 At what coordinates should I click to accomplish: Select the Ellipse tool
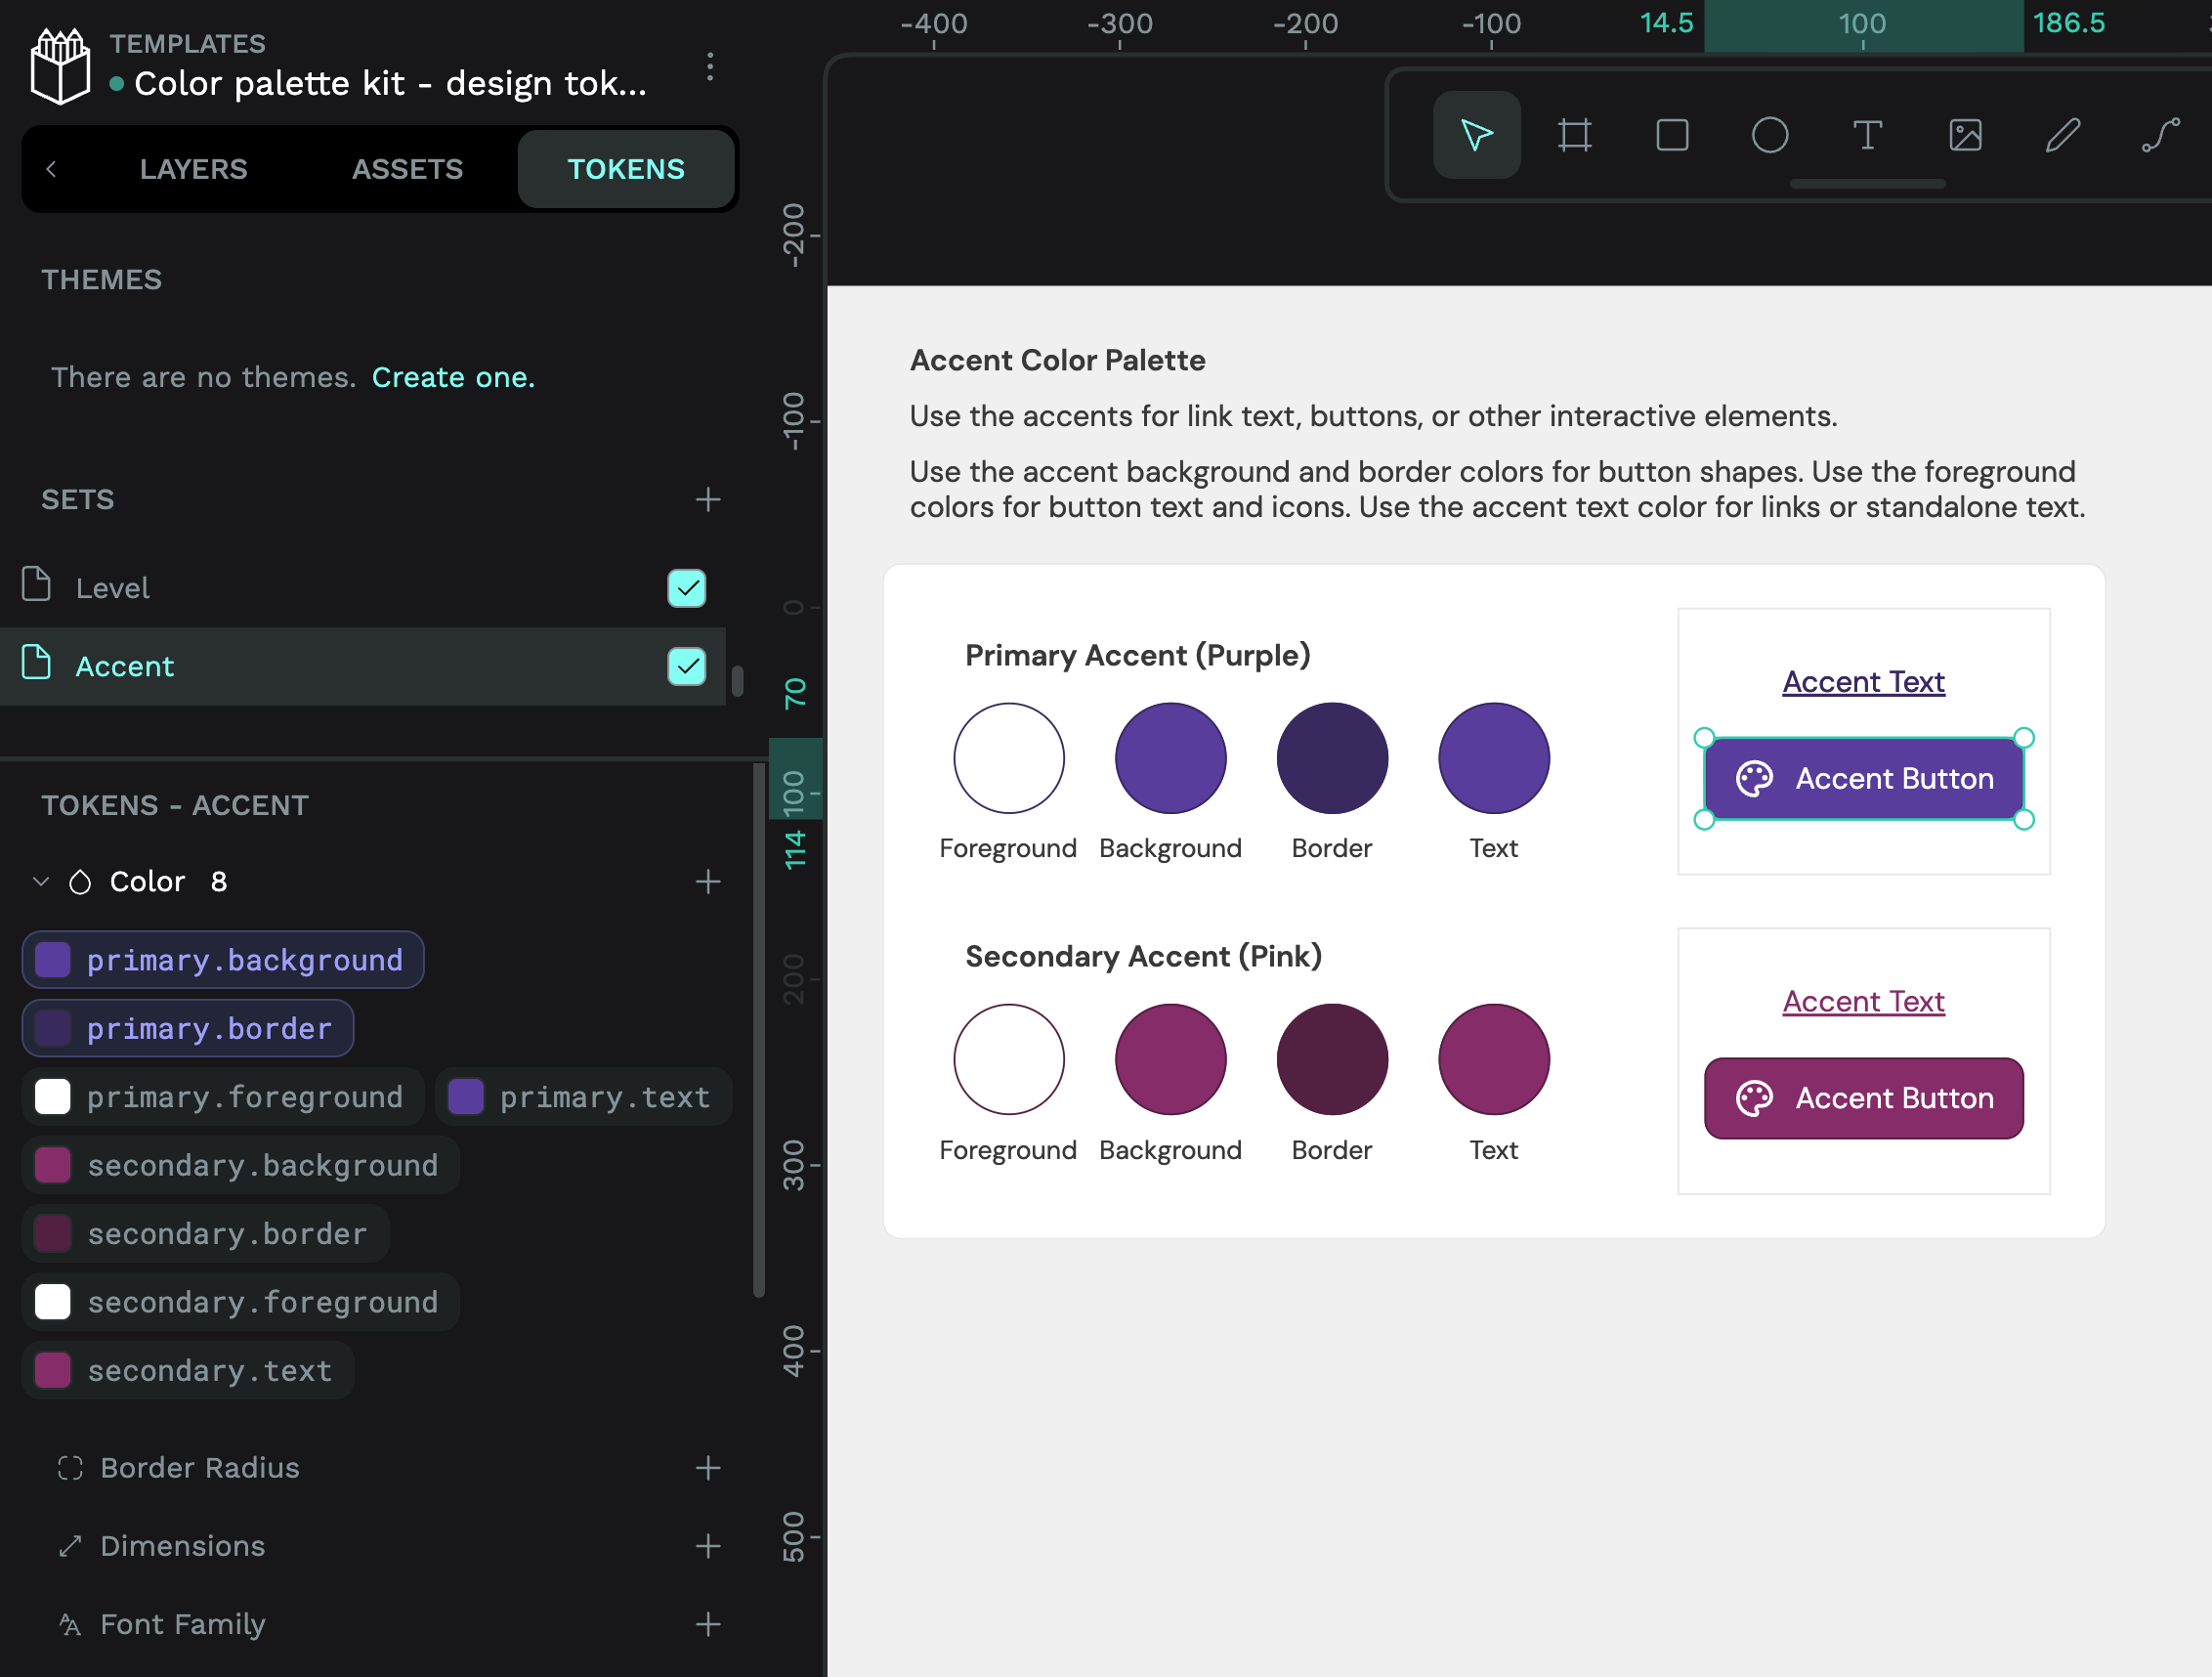pyautogui.click(x=1769, y=135)
